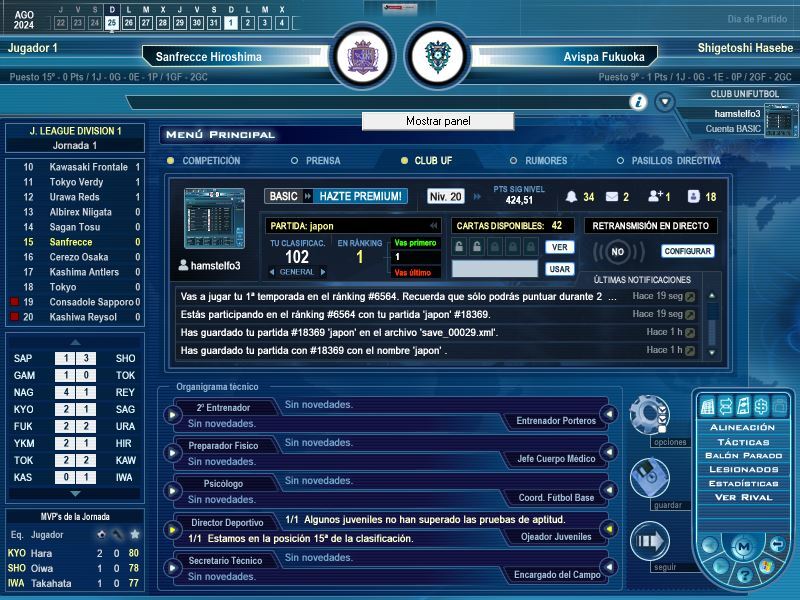Open the Tácticas menu item
This screenshot has height=600, width=800.
[x=742, y=441]
